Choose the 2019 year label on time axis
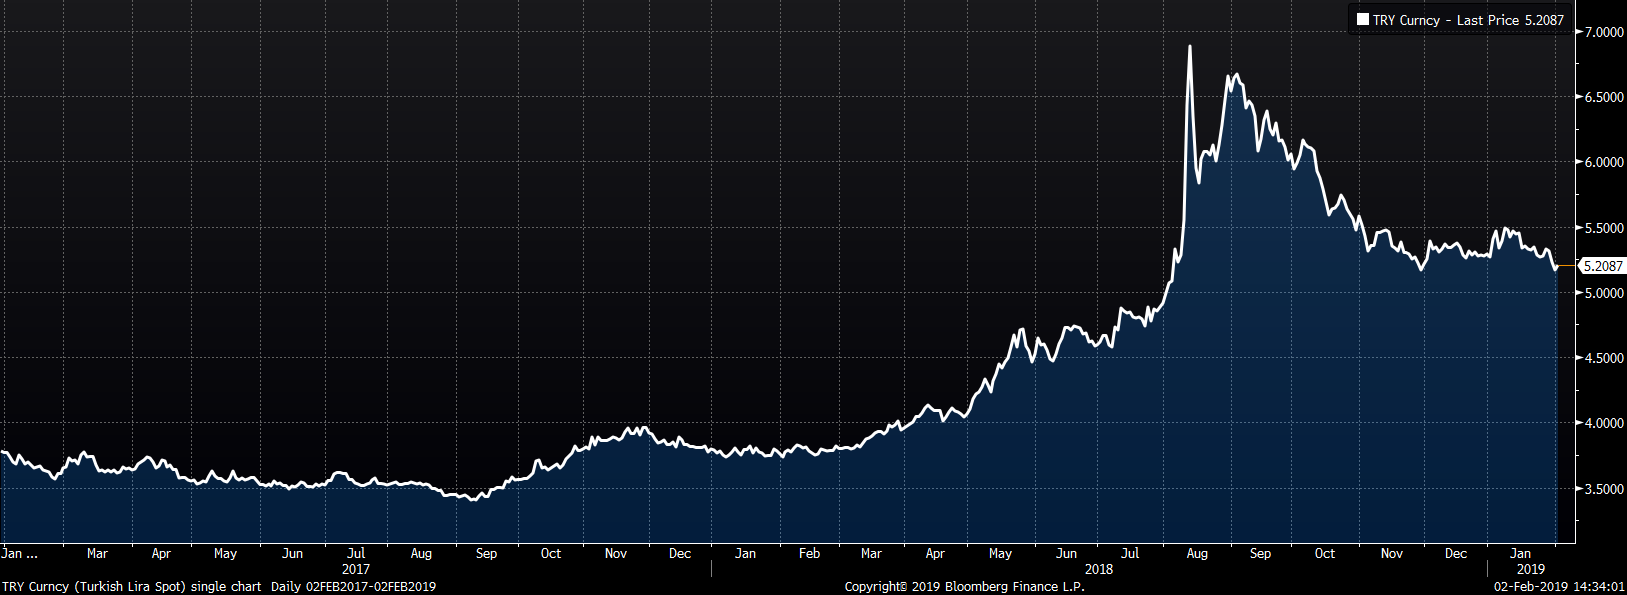 pyautogui.click(x=1530, y=569)
